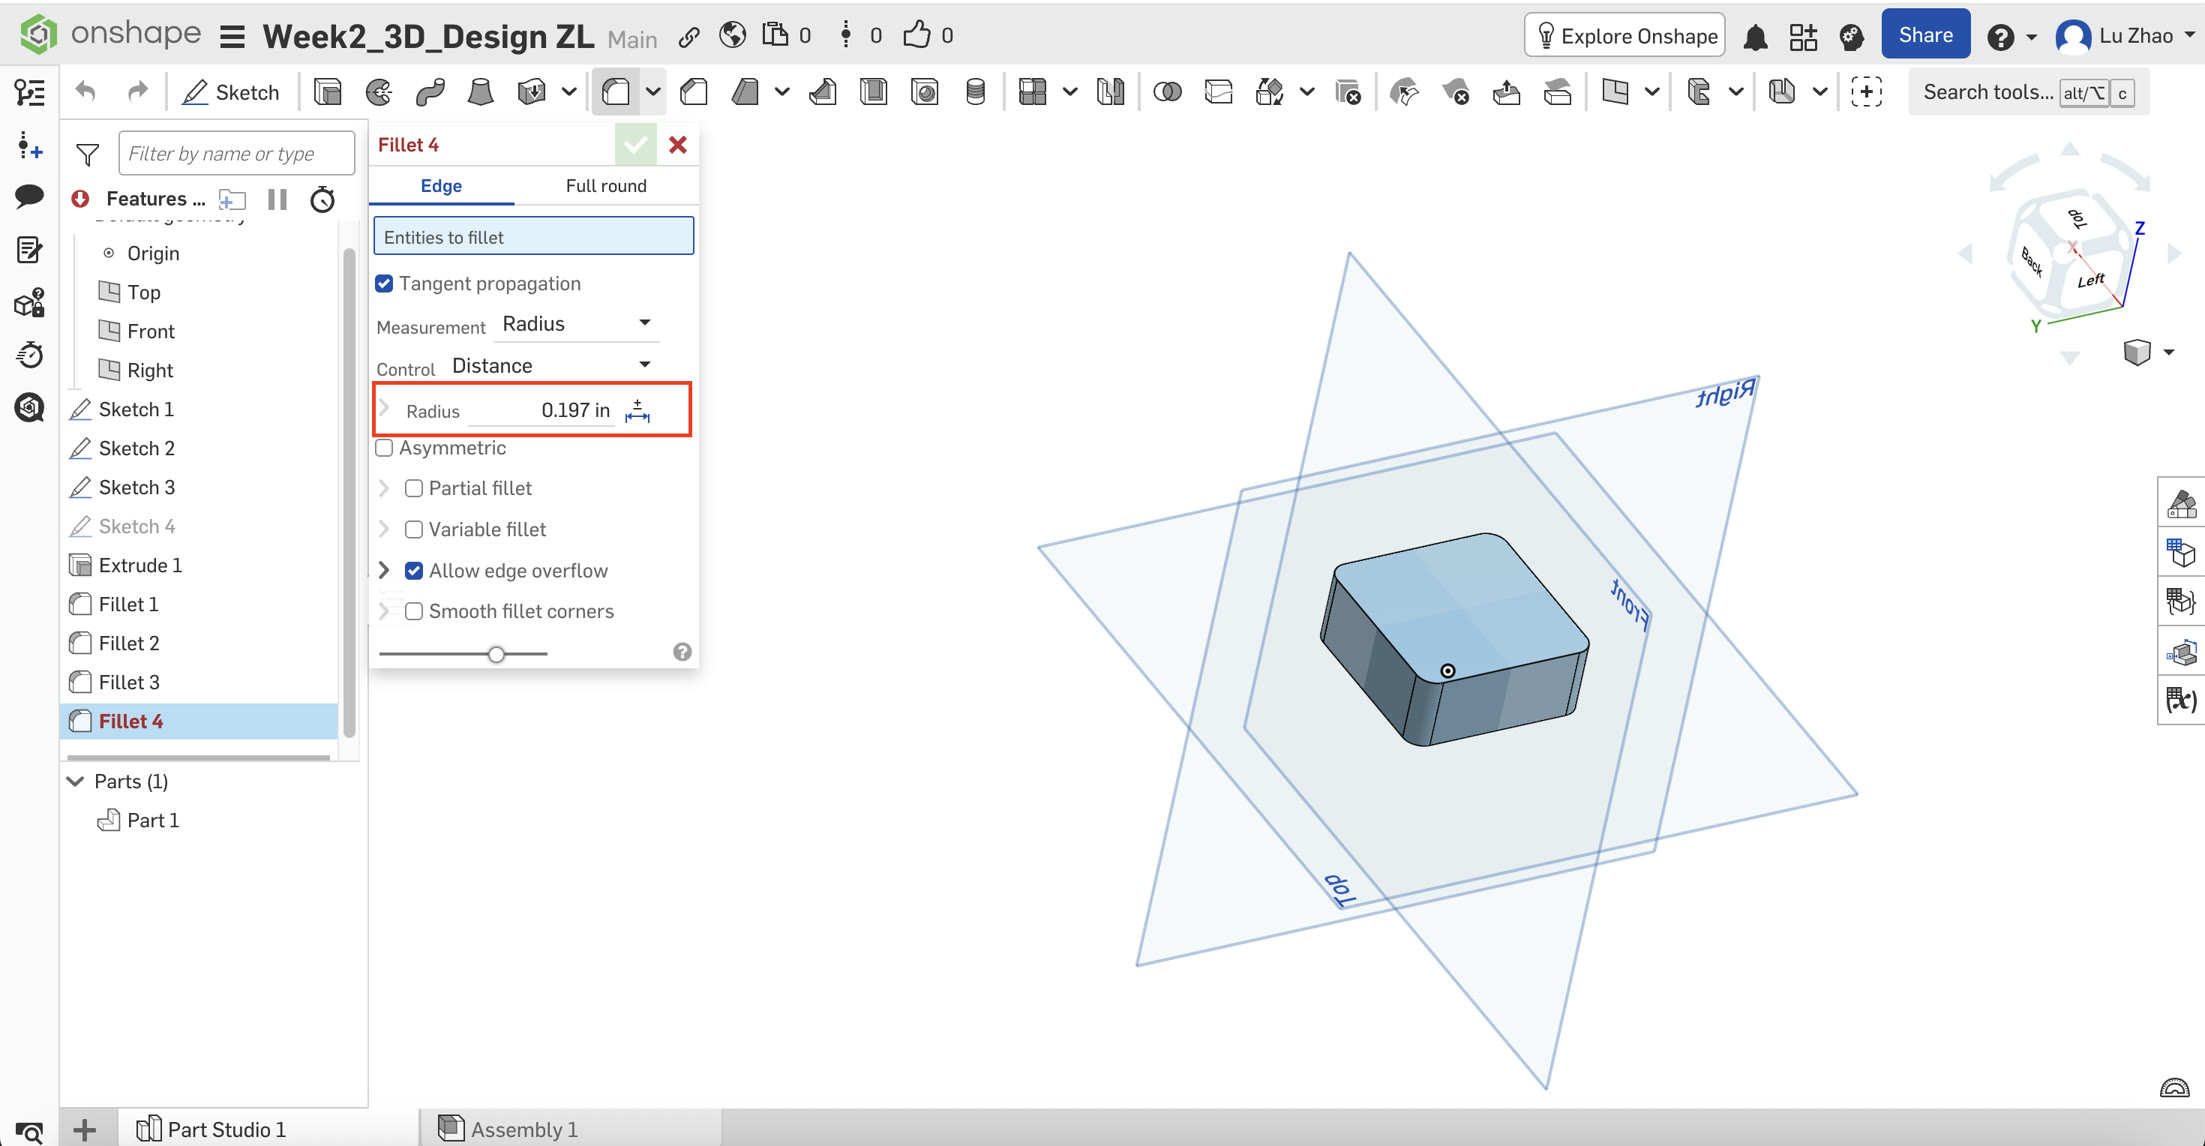Click the Filter by name input field
Image resolution: width=2205 pixels, height=1146 pixels.
(x=236, y=154)
